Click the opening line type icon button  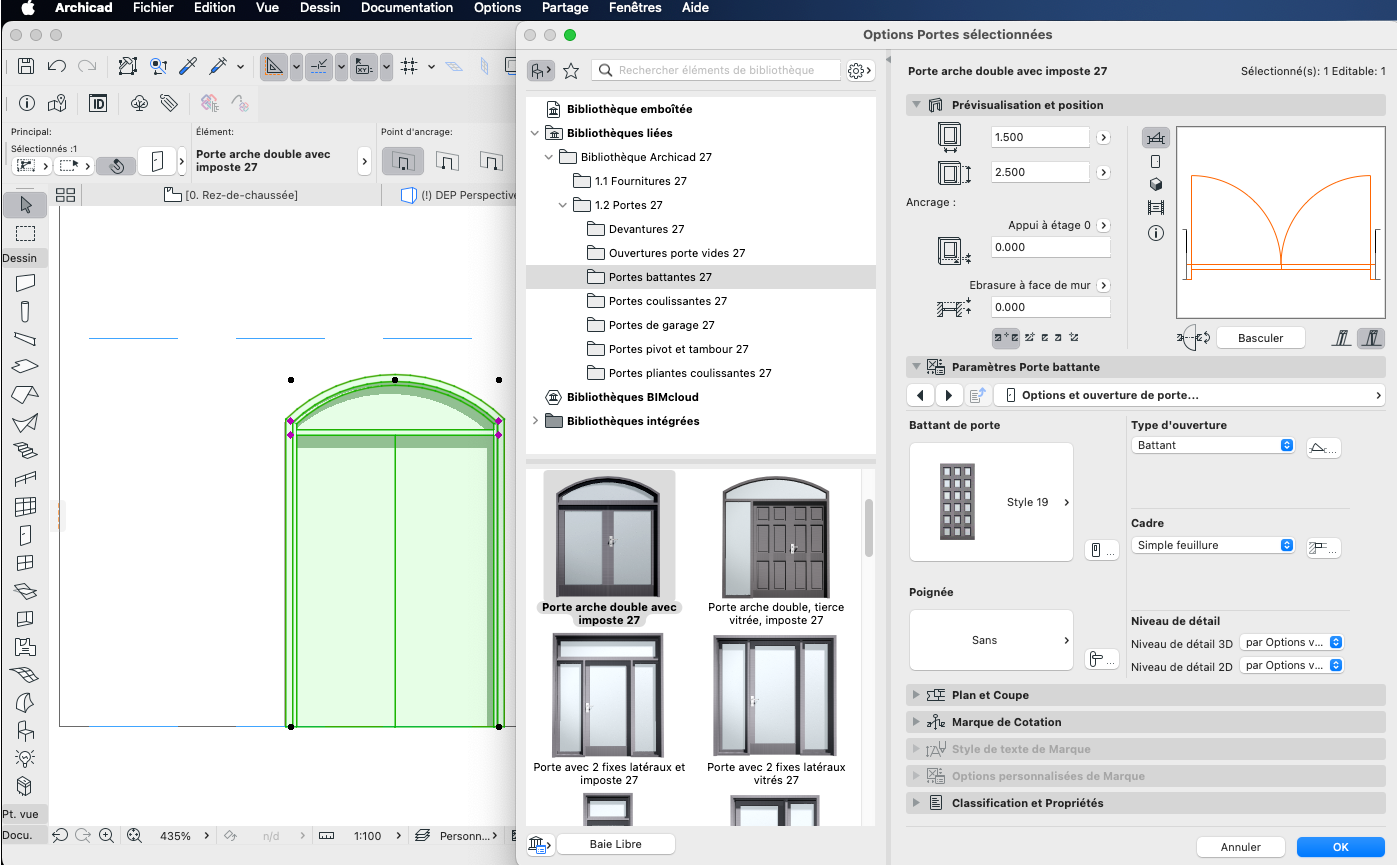[1324, 448]
